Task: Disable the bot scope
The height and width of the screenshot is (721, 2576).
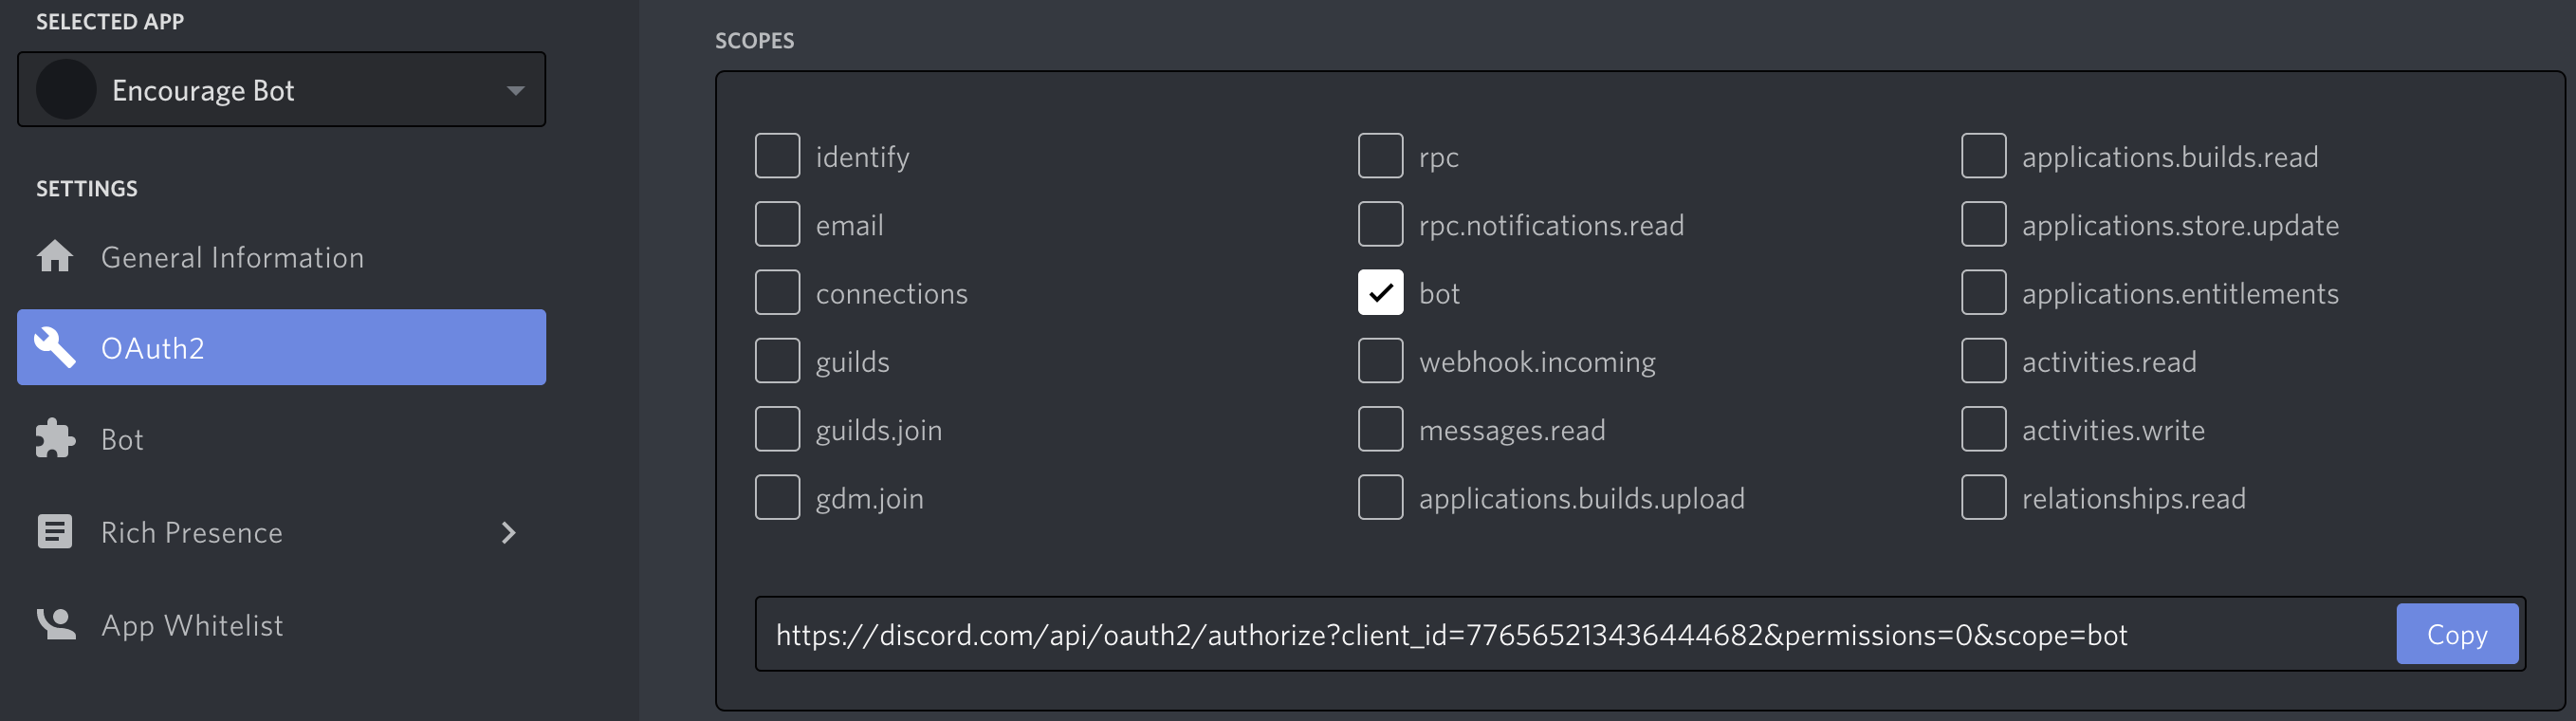Action: click(x=1380, y=292)
